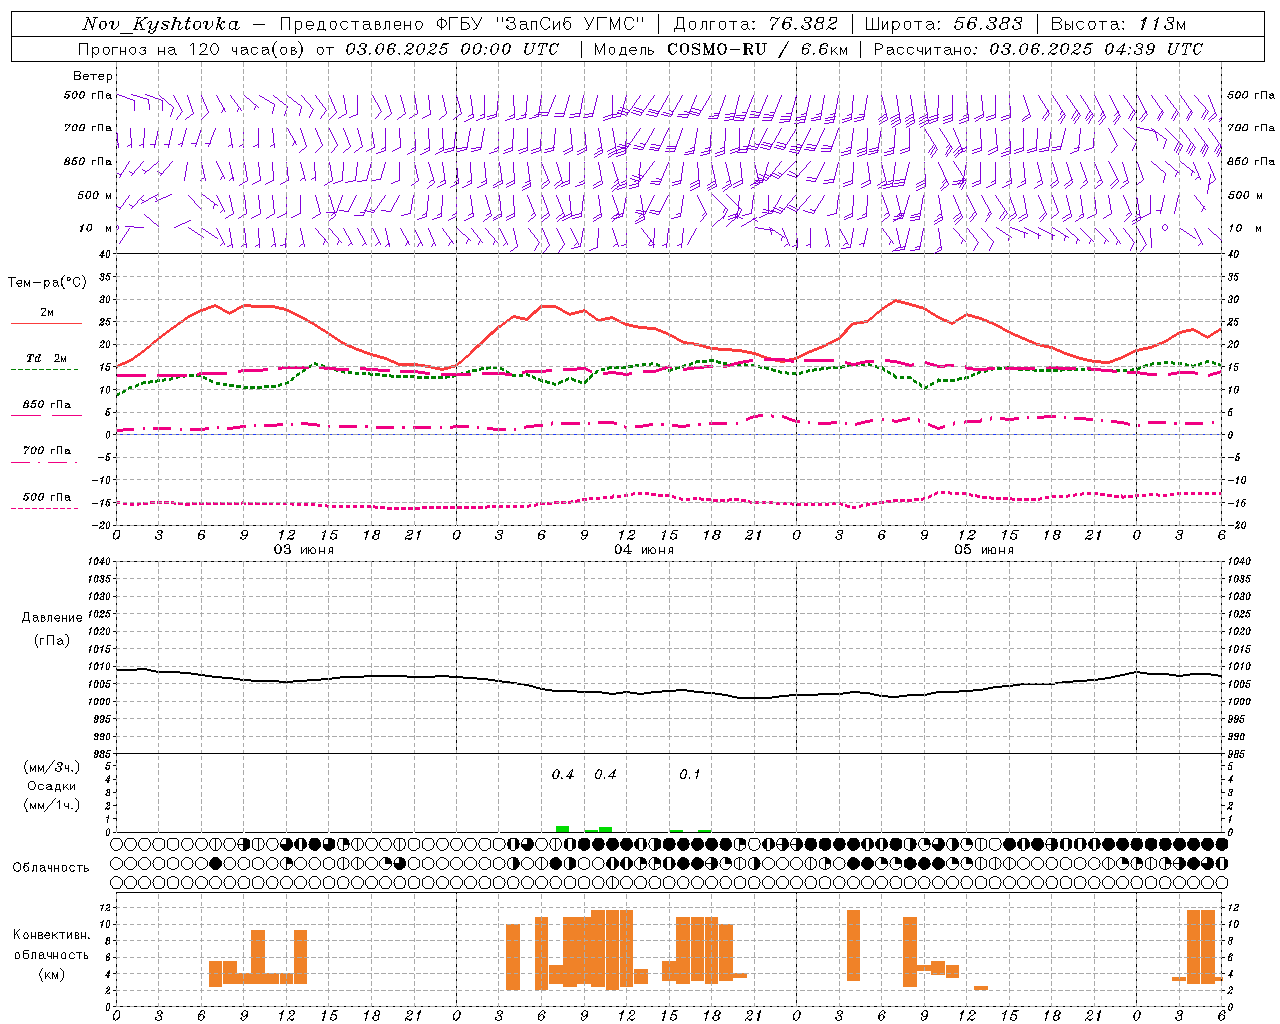This screenshot has height=1024, width=1280.
Task: Select the longitude value Долгота: 76.382
Action: coord(756,24)
